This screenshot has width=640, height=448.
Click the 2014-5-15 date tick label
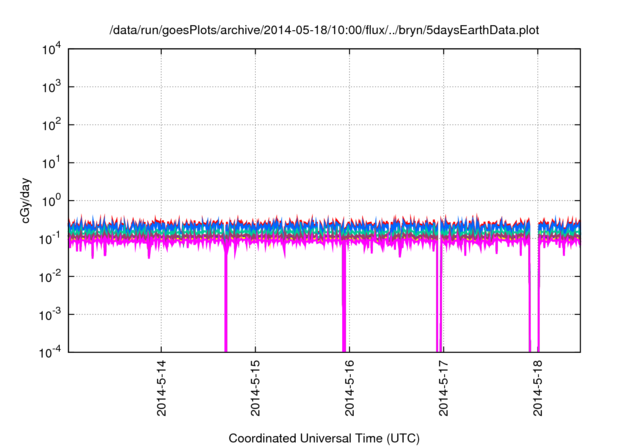256,388
